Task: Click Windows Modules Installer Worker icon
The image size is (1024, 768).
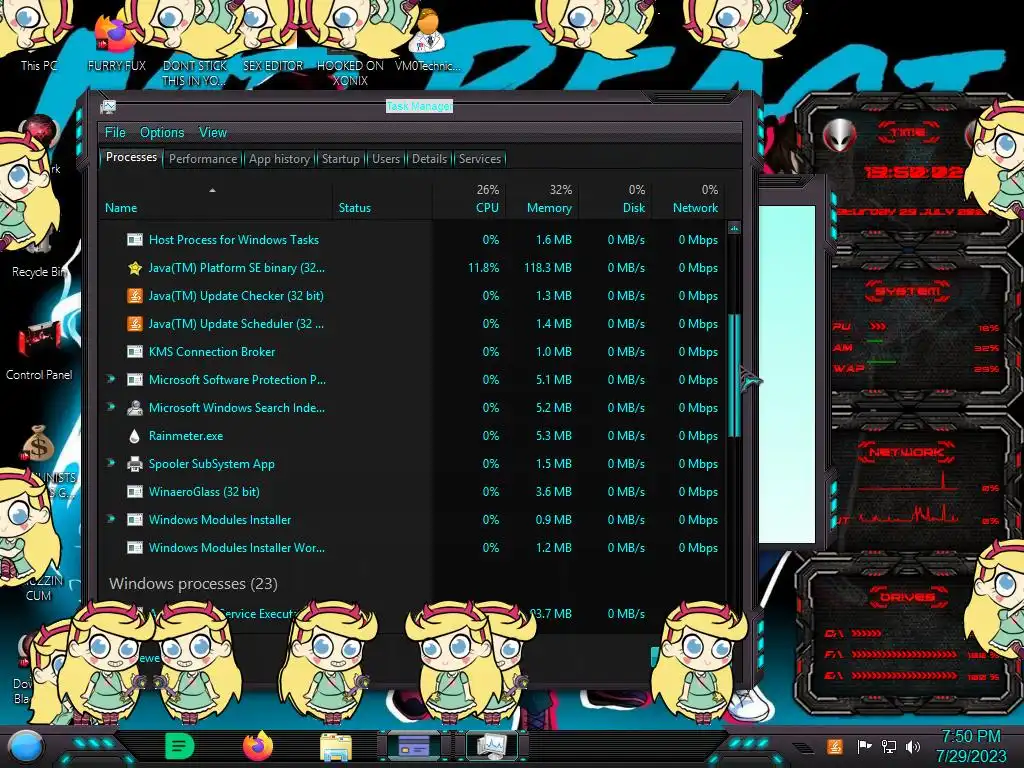Action: click(x=135, y=548)
